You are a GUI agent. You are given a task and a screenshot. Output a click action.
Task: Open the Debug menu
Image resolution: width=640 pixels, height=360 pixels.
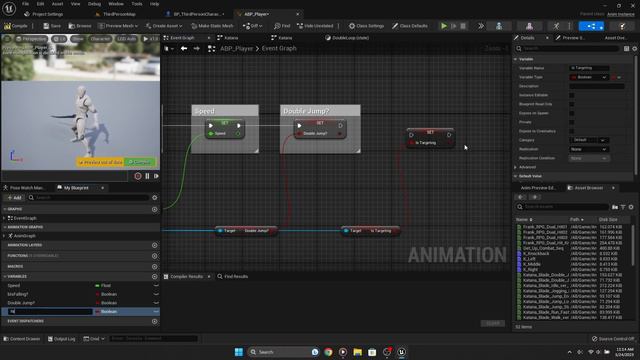(x=94, y=4)
